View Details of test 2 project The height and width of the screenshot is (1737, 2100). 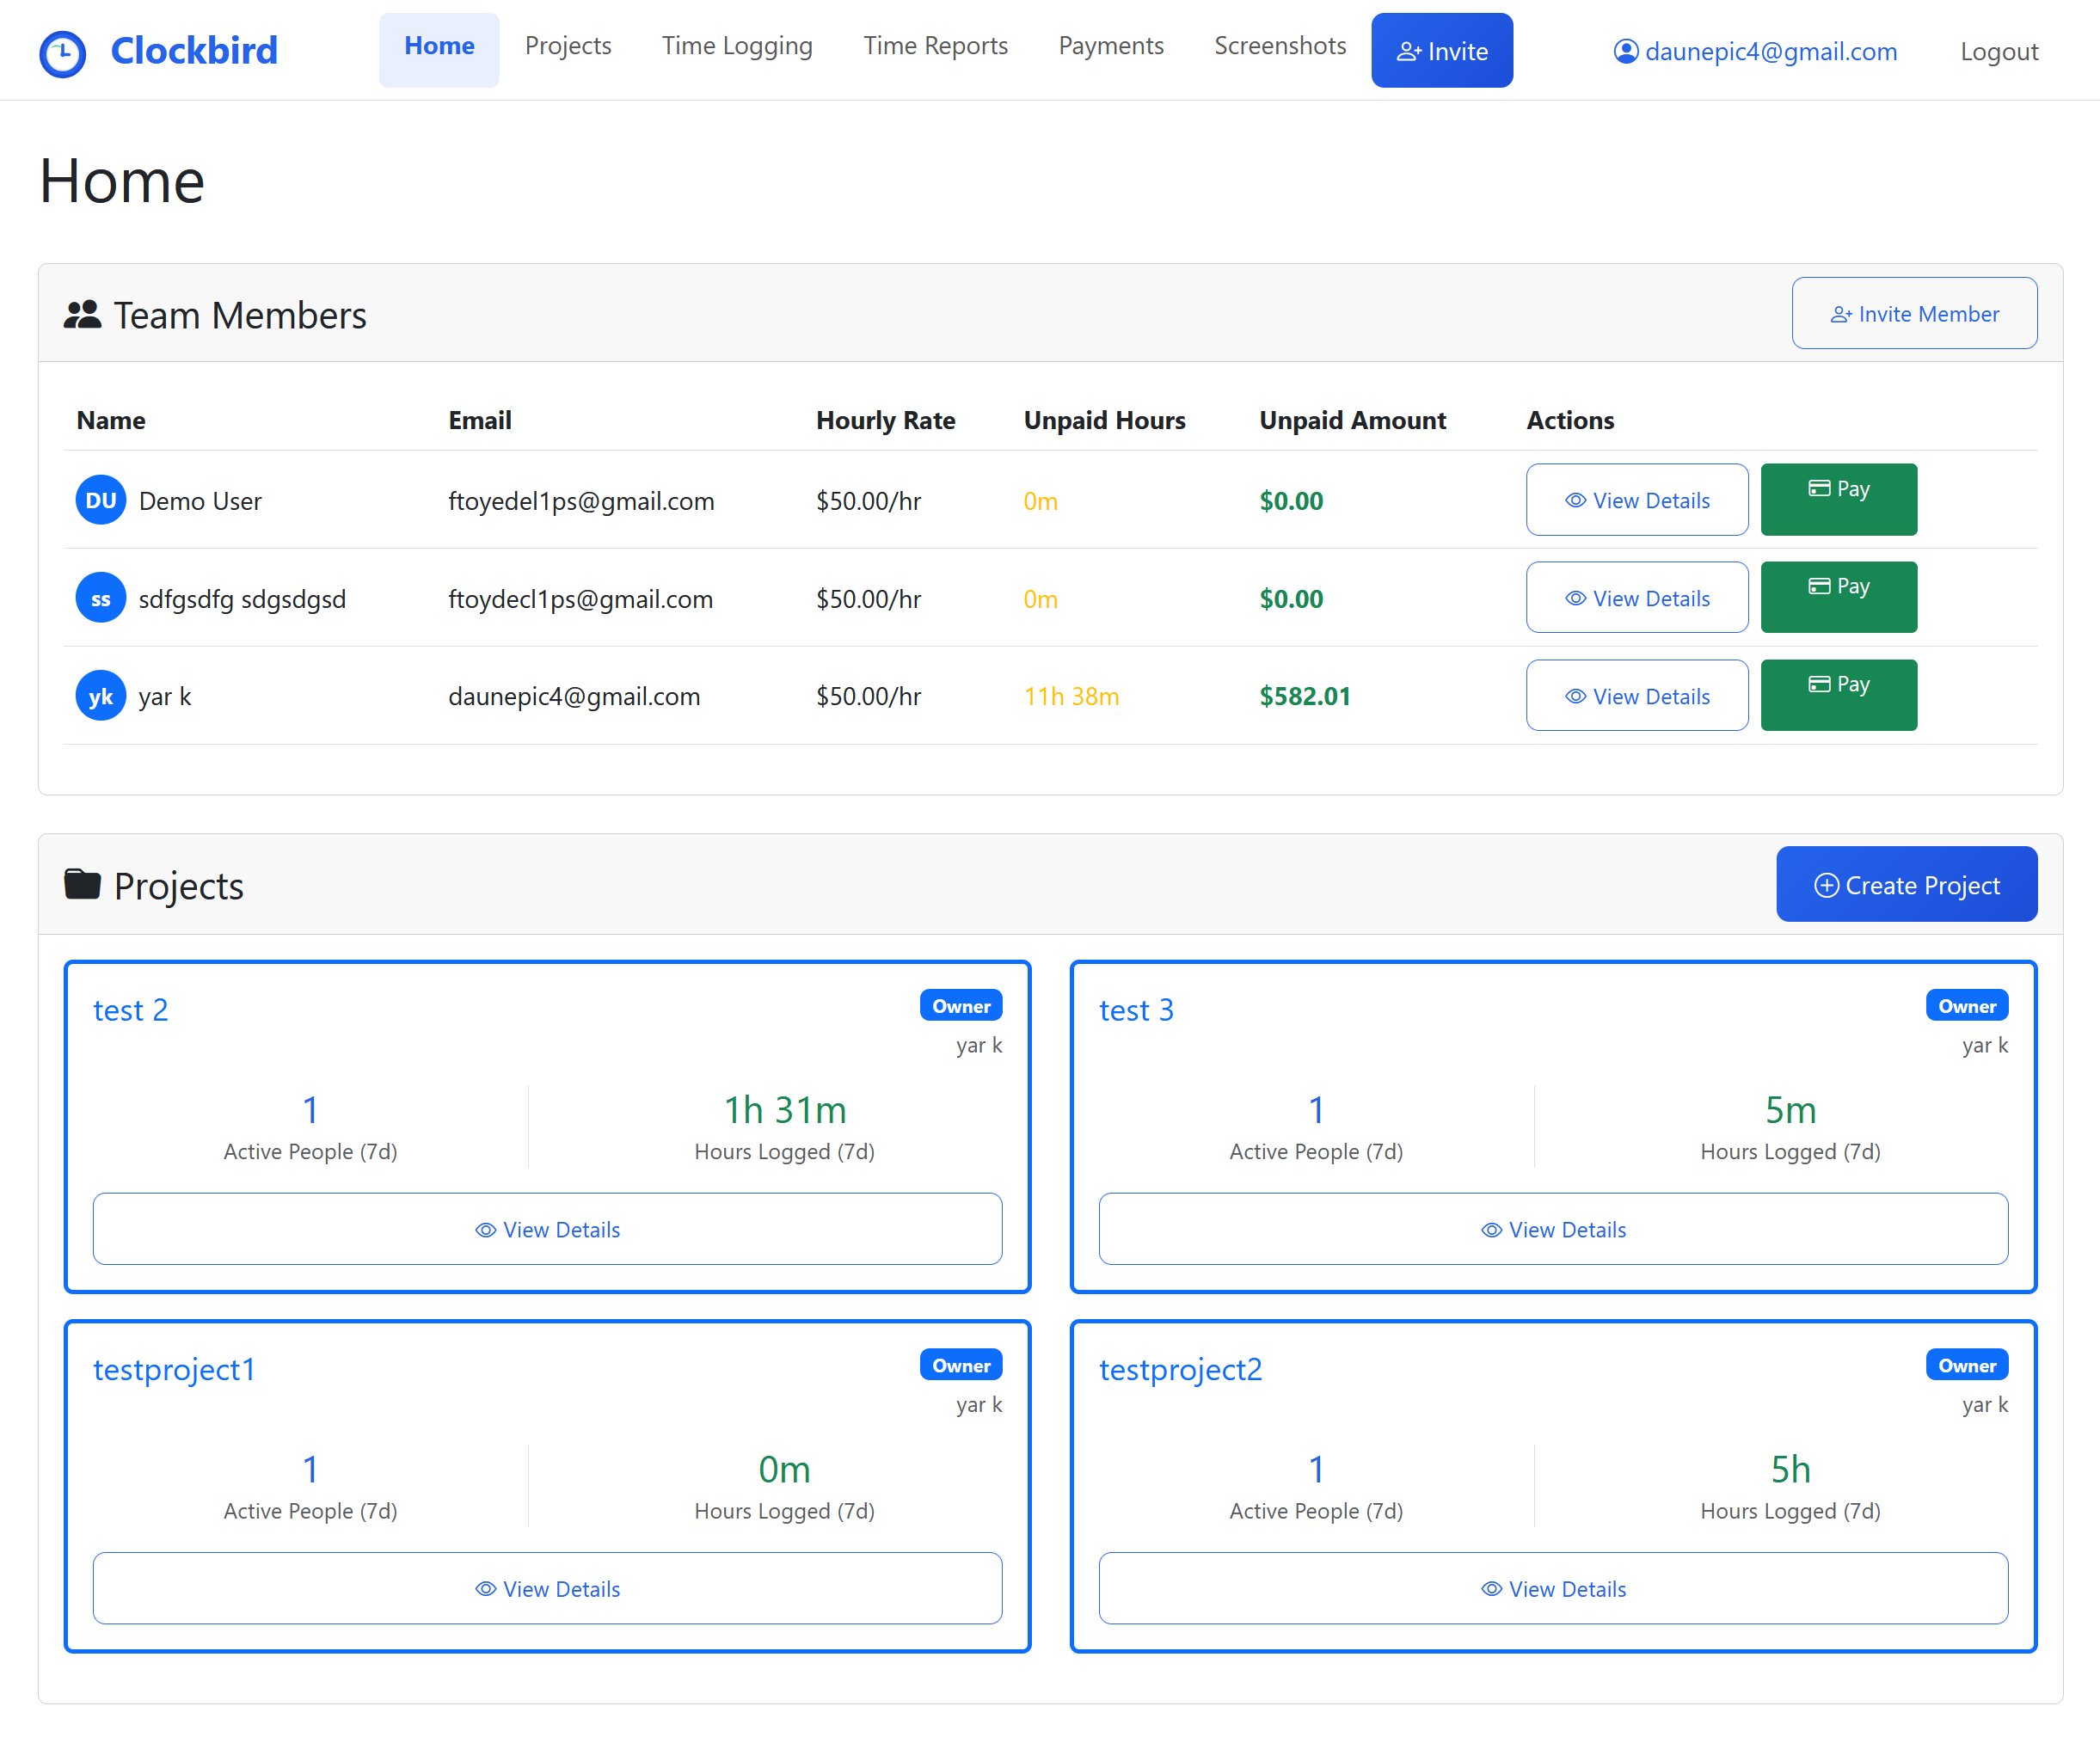click(547, 1229)
